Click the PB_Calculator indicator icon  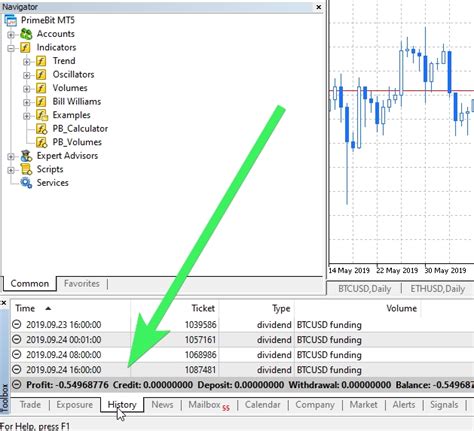42,129
